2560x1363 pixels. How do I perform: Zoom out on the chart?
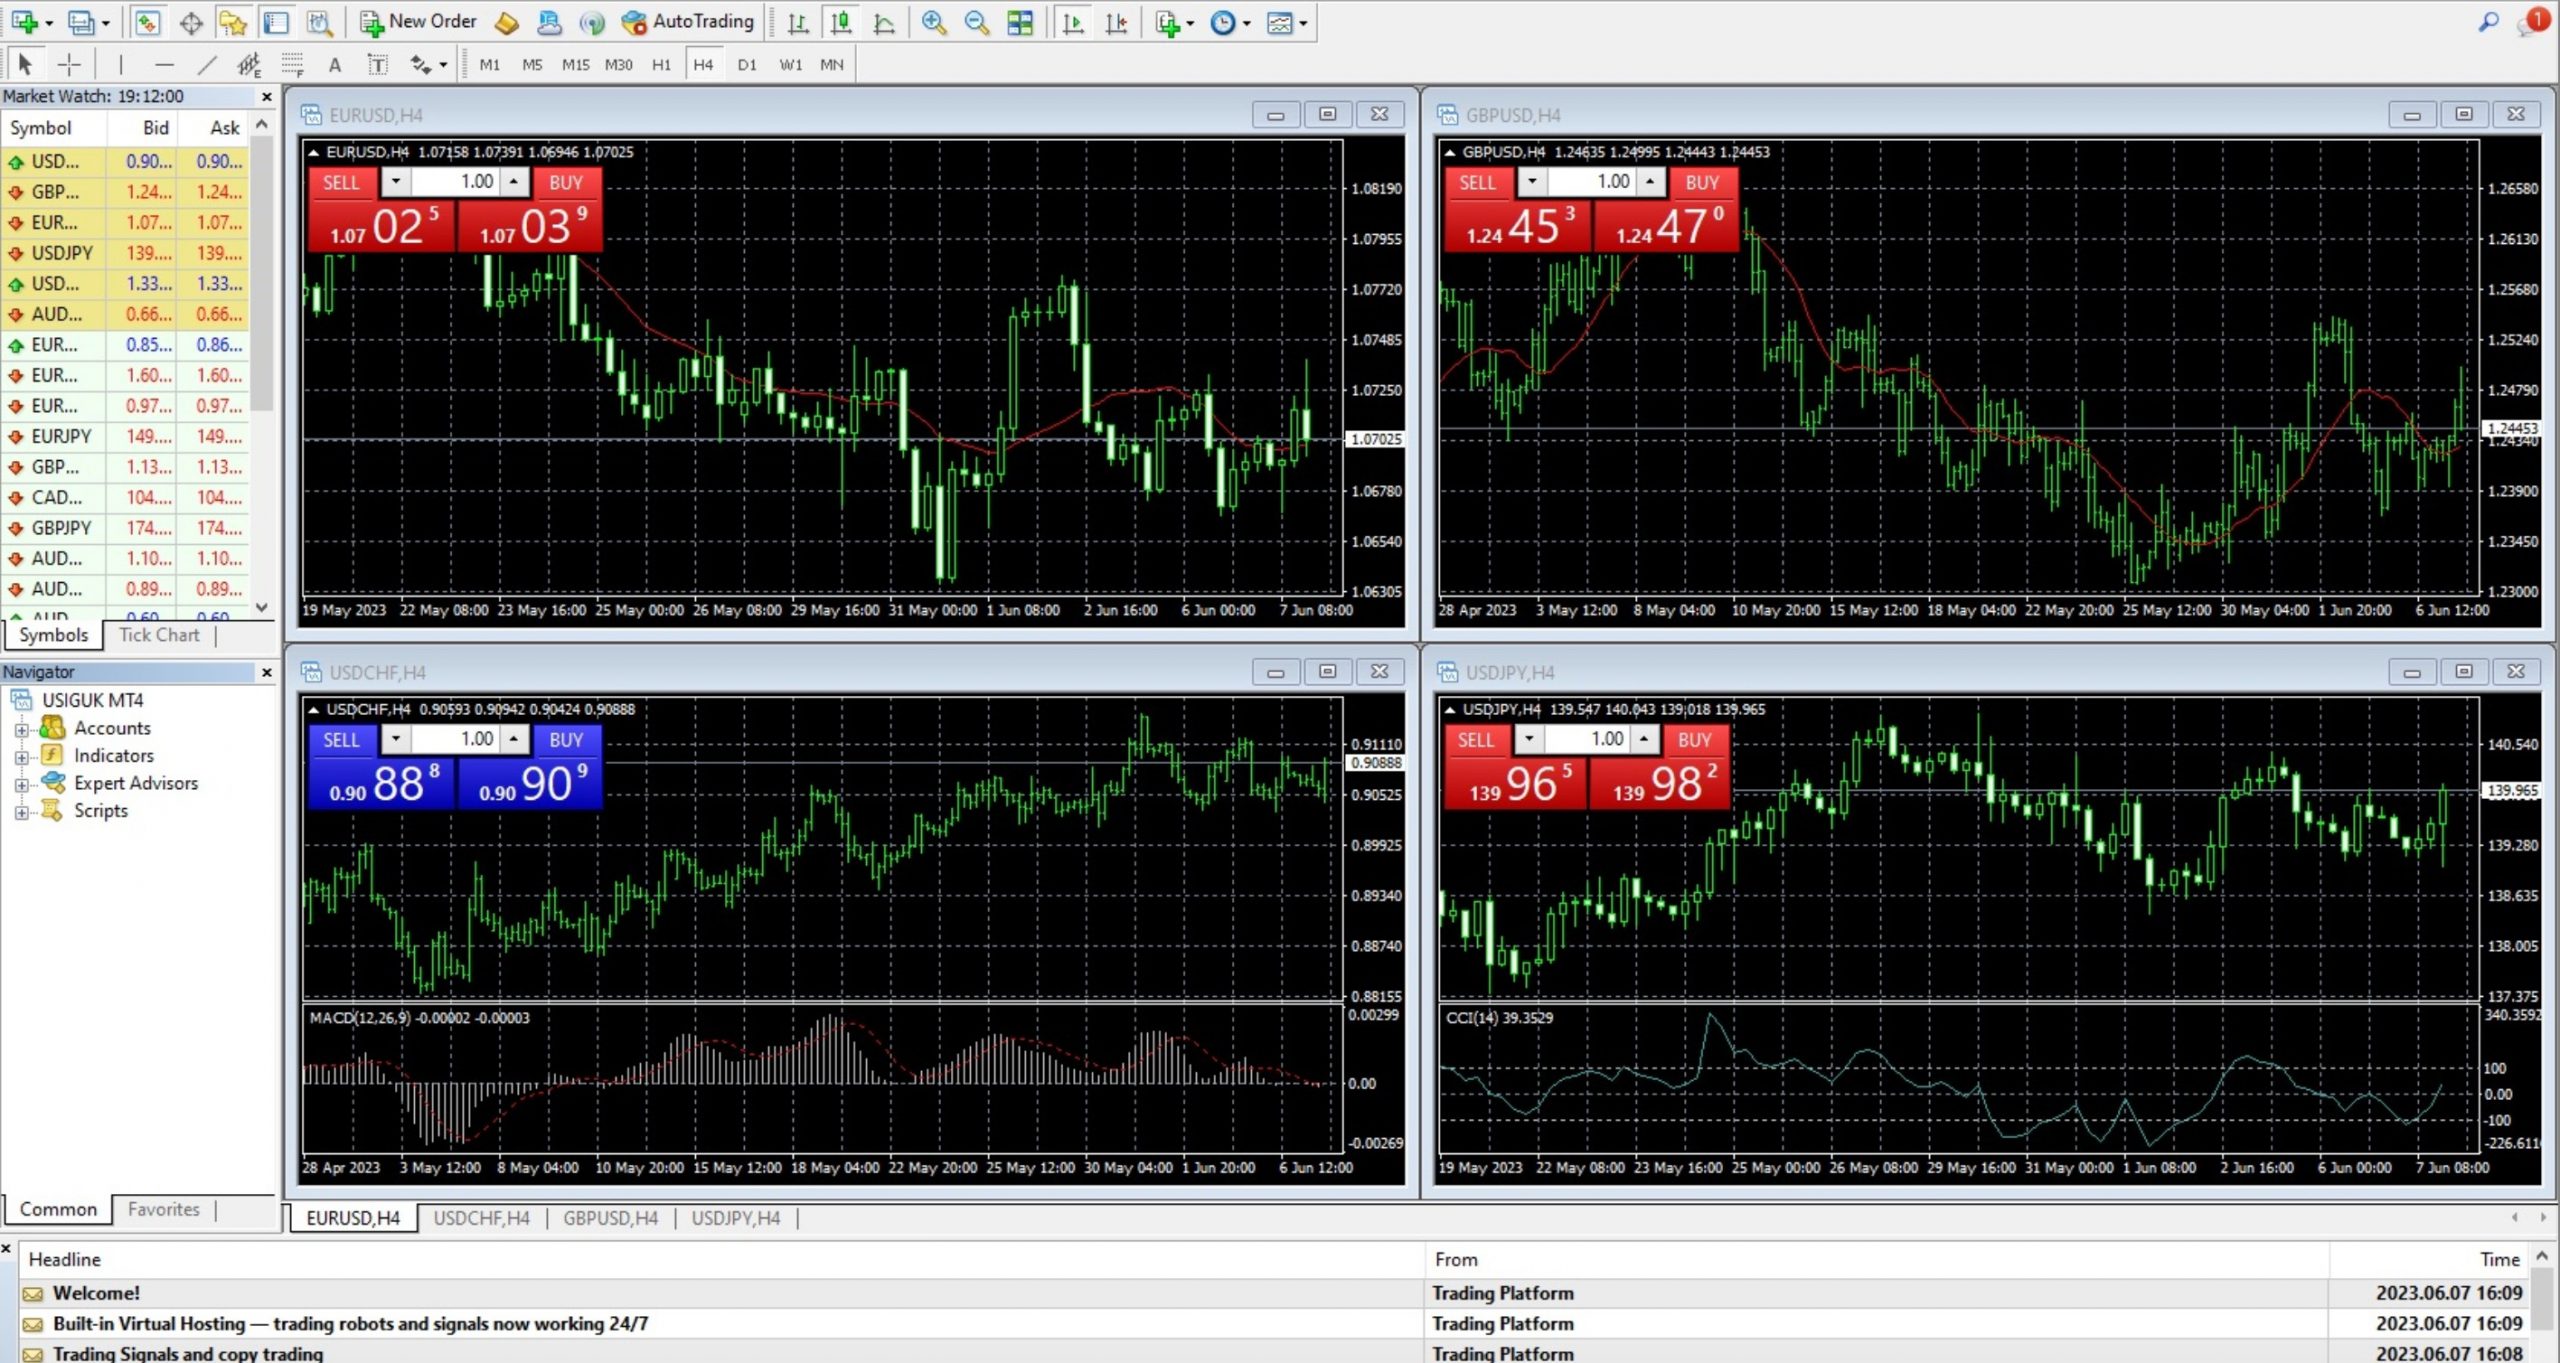(977, 22)
